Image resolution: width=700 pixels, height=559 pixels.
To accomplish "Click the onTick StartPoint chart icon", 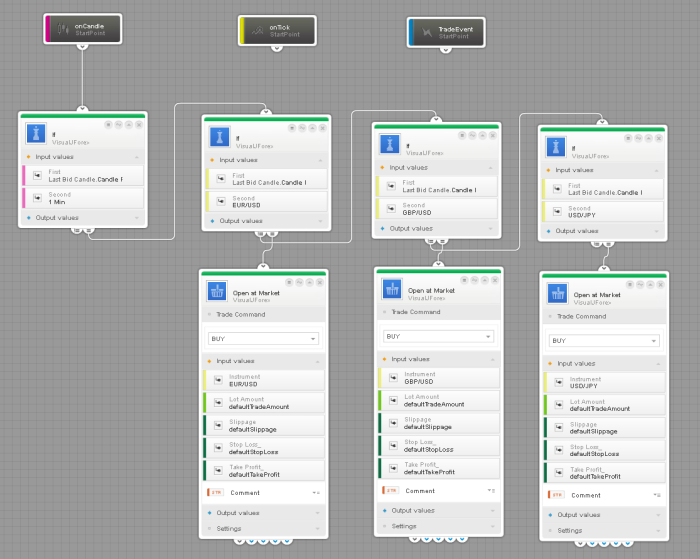I will coord(257,31).
